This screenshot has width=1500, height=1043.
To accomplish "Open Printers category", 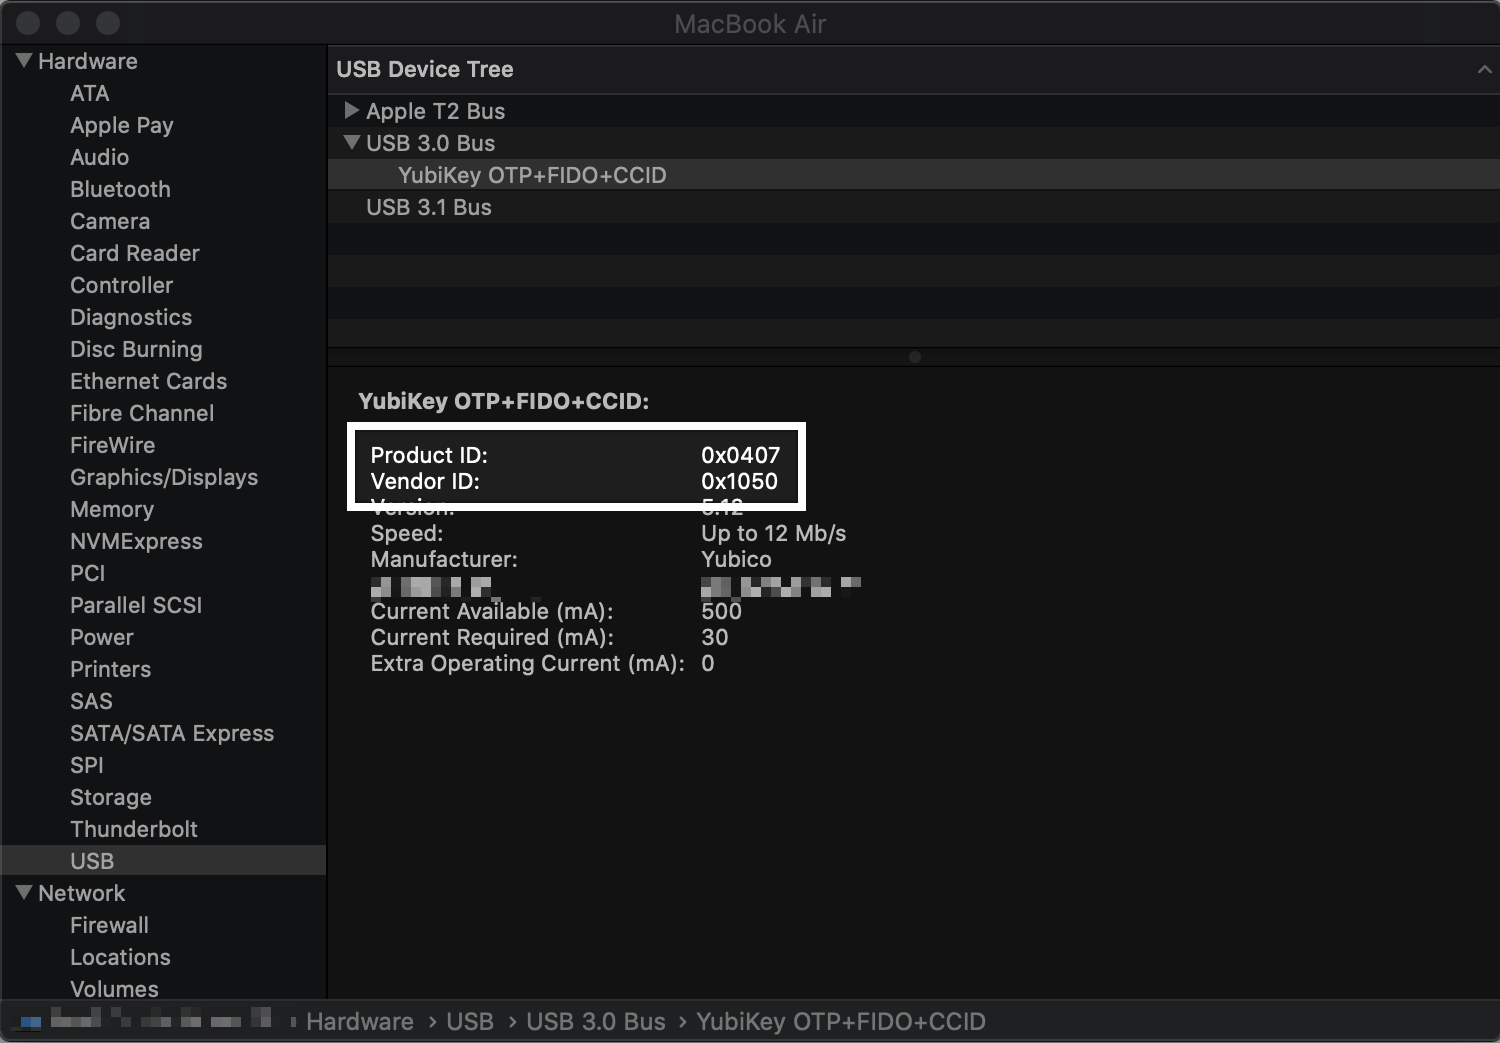I will tap(110, 669).
